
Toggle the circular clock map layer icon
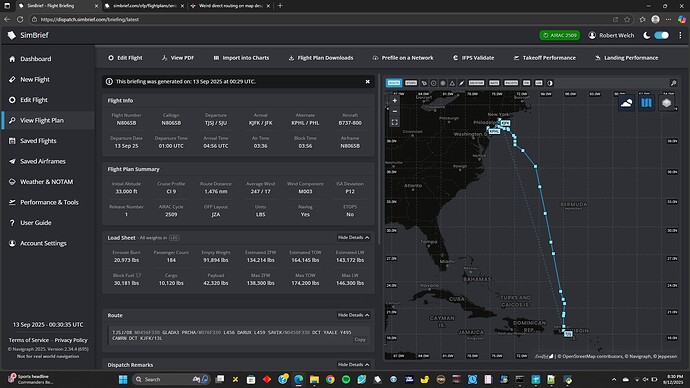tap(433, 83)
